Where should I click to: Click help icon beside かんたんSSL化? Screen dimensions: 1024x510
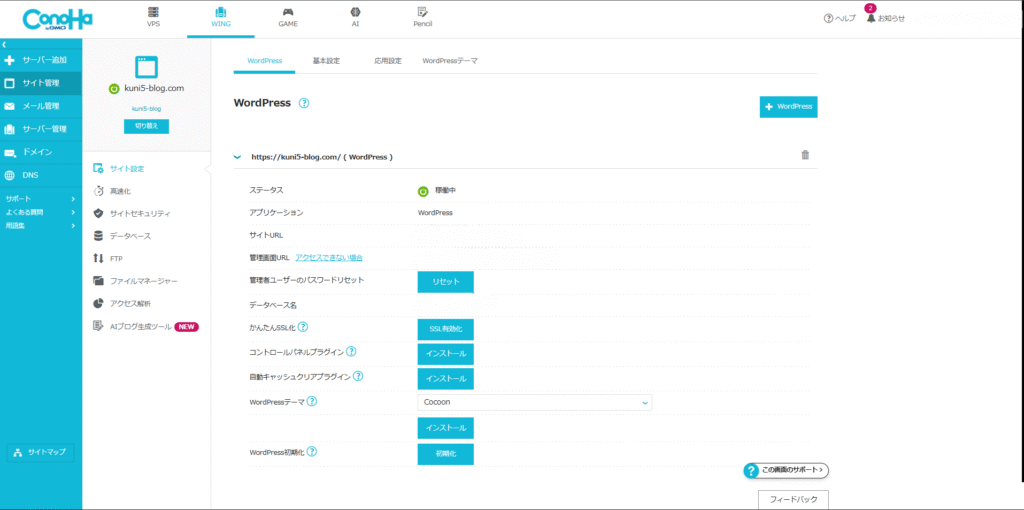tap(303, 327)
